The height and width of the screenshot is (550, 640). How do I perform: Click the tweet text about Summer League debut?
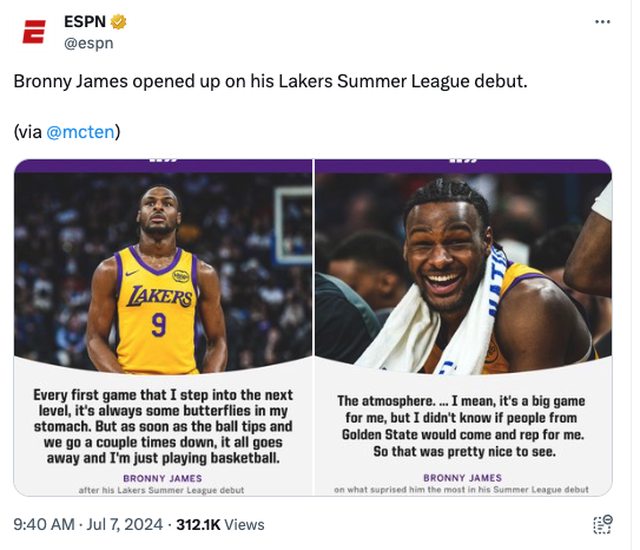[269, 81]
